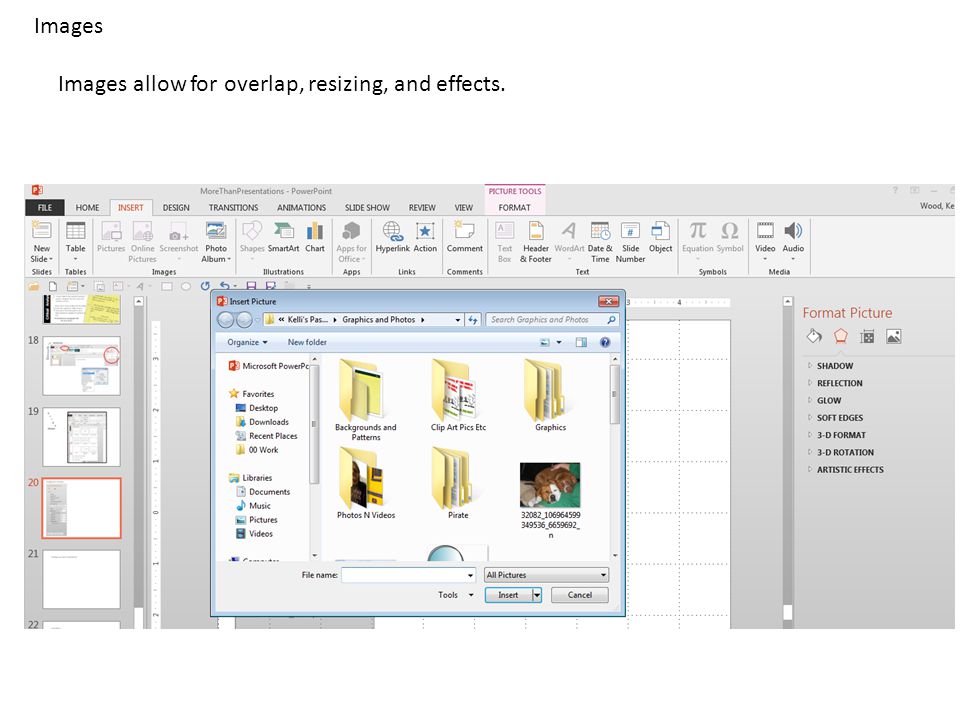The width and height of the screenshot is (960, 720).
Task: Select Size & Properties icon in Format Picture
Action: (867, 336)
